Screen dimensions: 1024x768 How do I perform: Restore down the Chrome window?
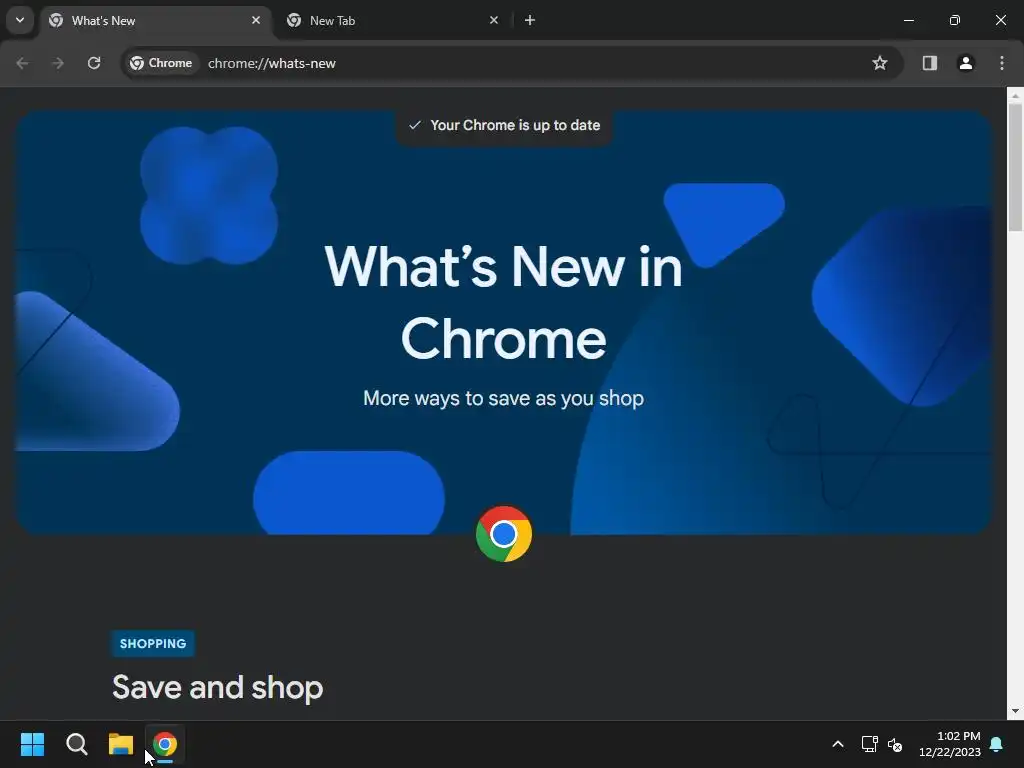[955, 20]
